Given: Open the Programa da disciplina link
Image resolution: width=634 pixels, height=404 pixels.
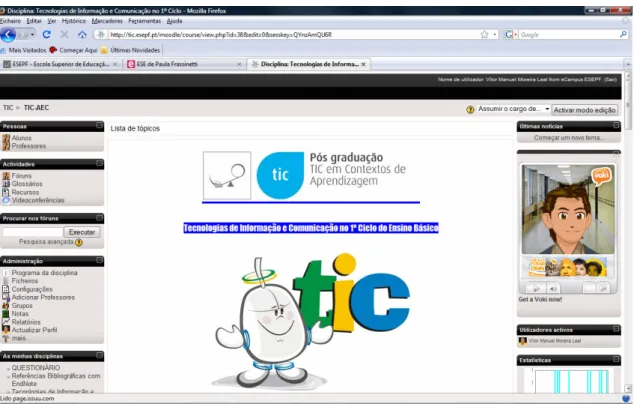Looking at the screenshot, I should click(x=44, y=273).
